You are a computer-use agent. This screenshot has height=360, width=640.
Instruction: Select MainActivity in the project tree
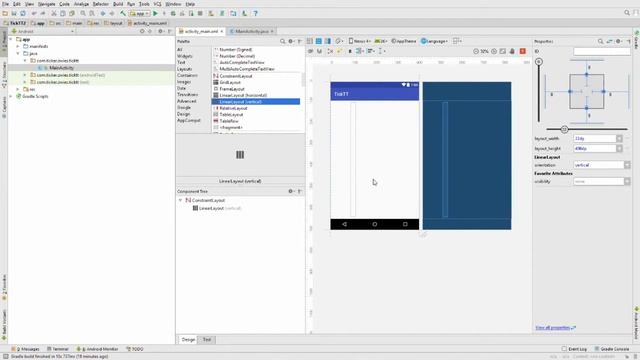coord(61,68)
